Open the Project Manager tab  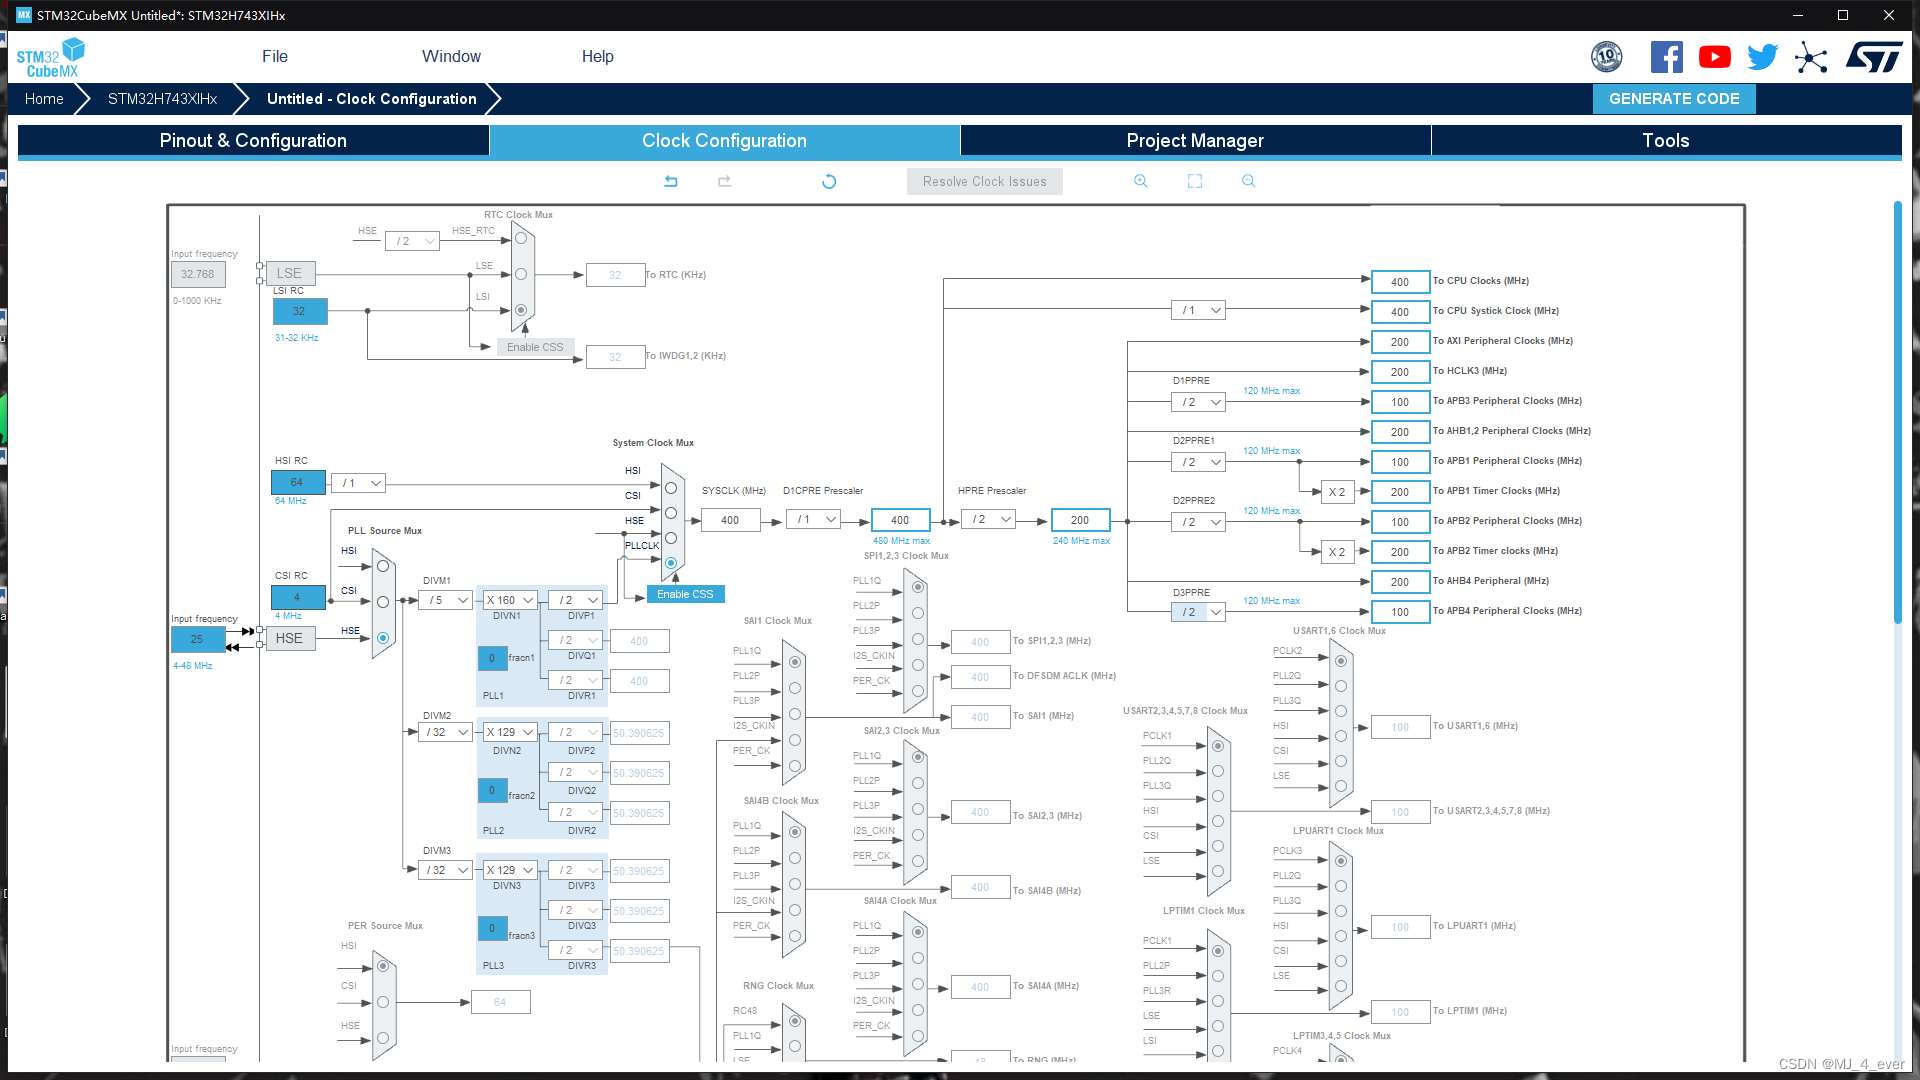1195,141
